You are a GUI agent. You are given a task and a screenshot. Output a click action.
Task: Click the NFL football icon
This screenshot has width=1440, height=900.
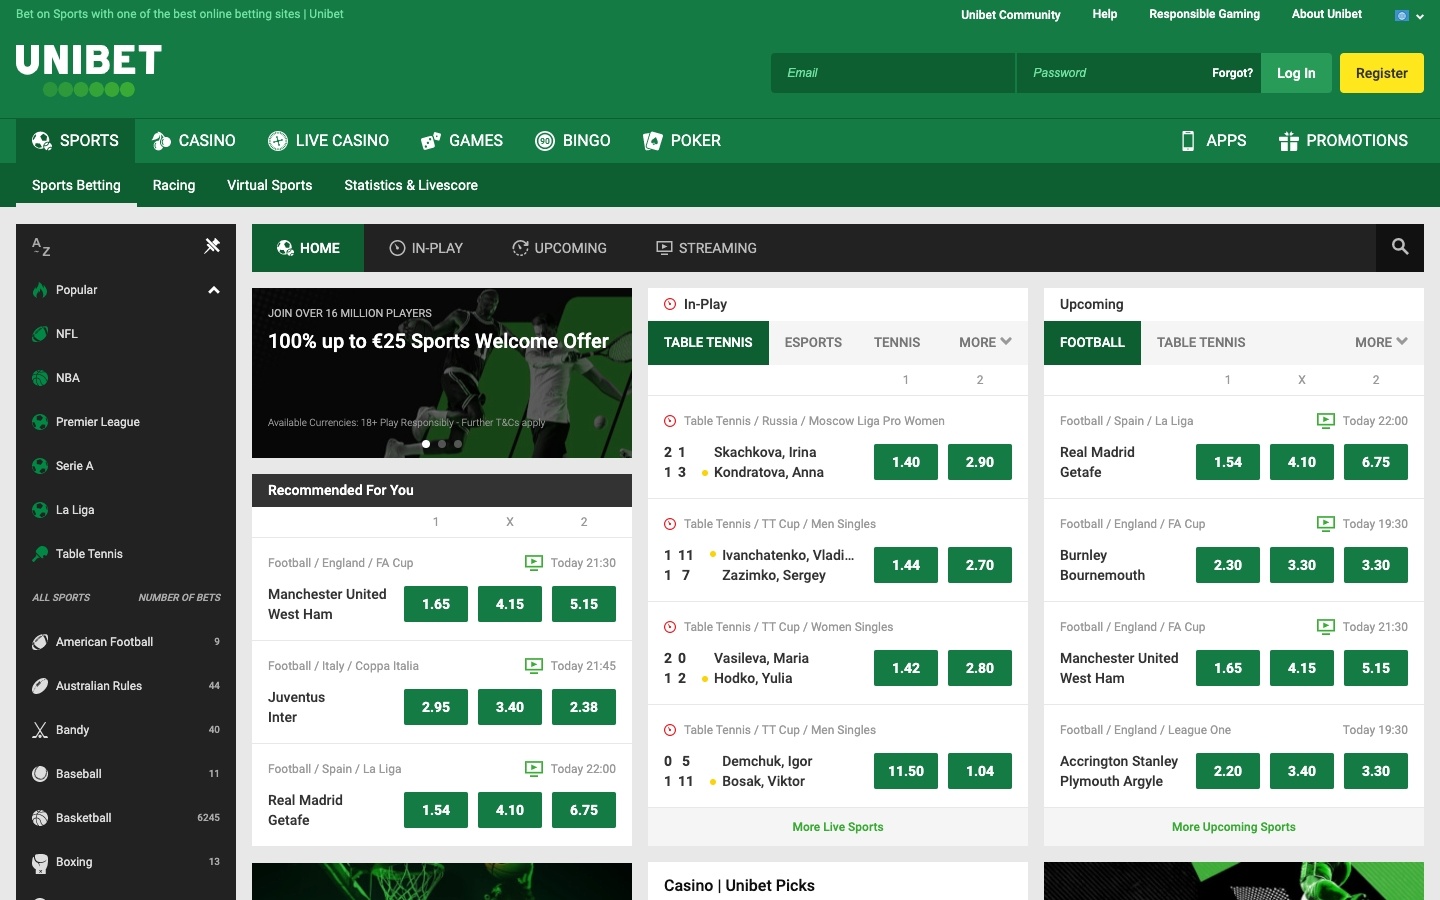40,334
